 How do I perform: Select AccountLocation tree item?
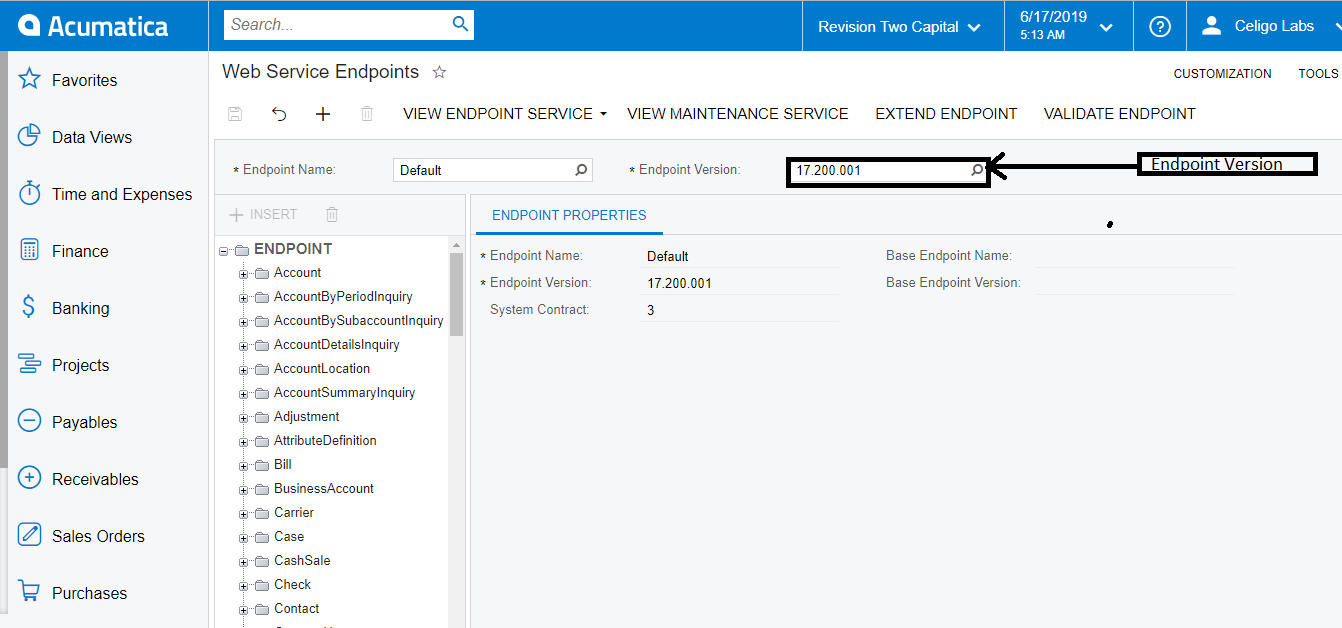click(322, 369)
